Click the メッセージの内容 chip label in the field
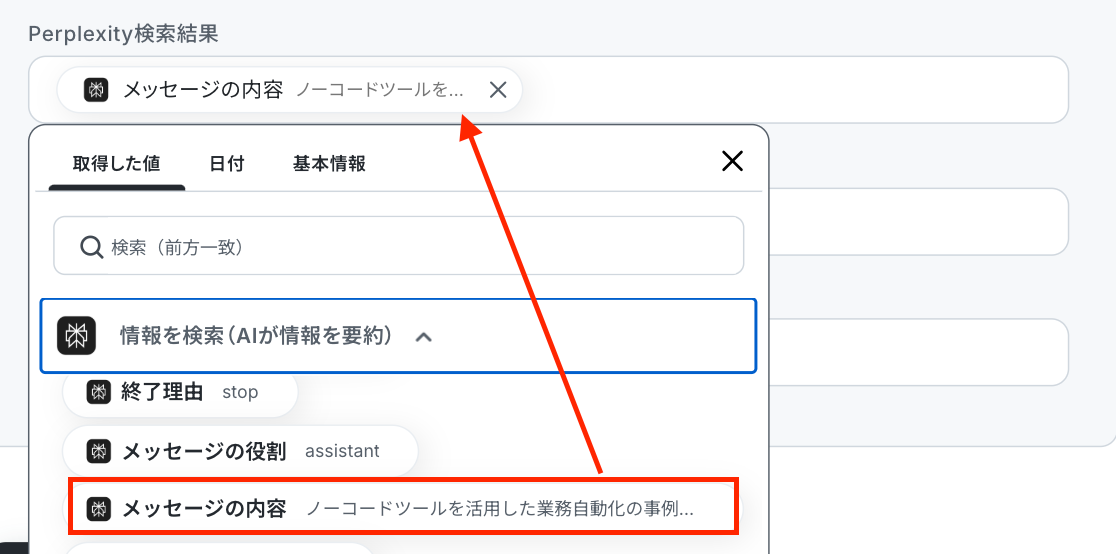 click(203, 90)
